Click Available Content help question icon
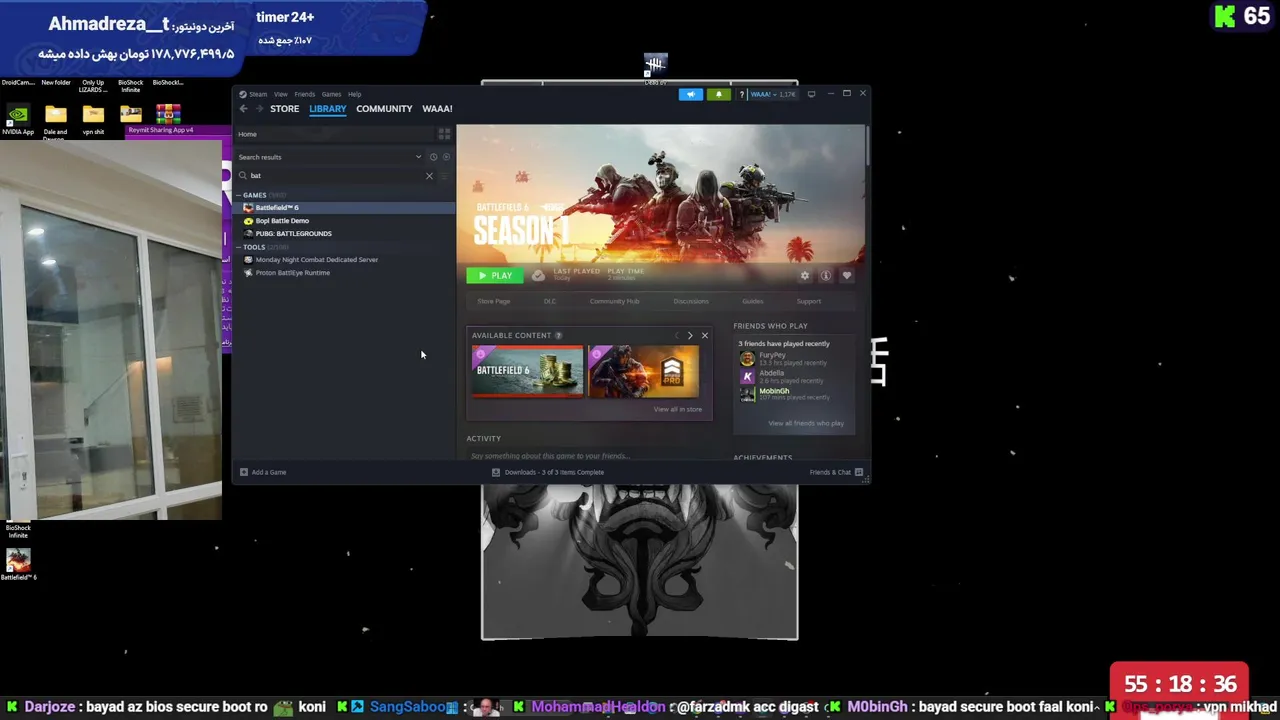Image resolution: width=1280 pixels, height=720 pixels. click(x=558, y=336)
